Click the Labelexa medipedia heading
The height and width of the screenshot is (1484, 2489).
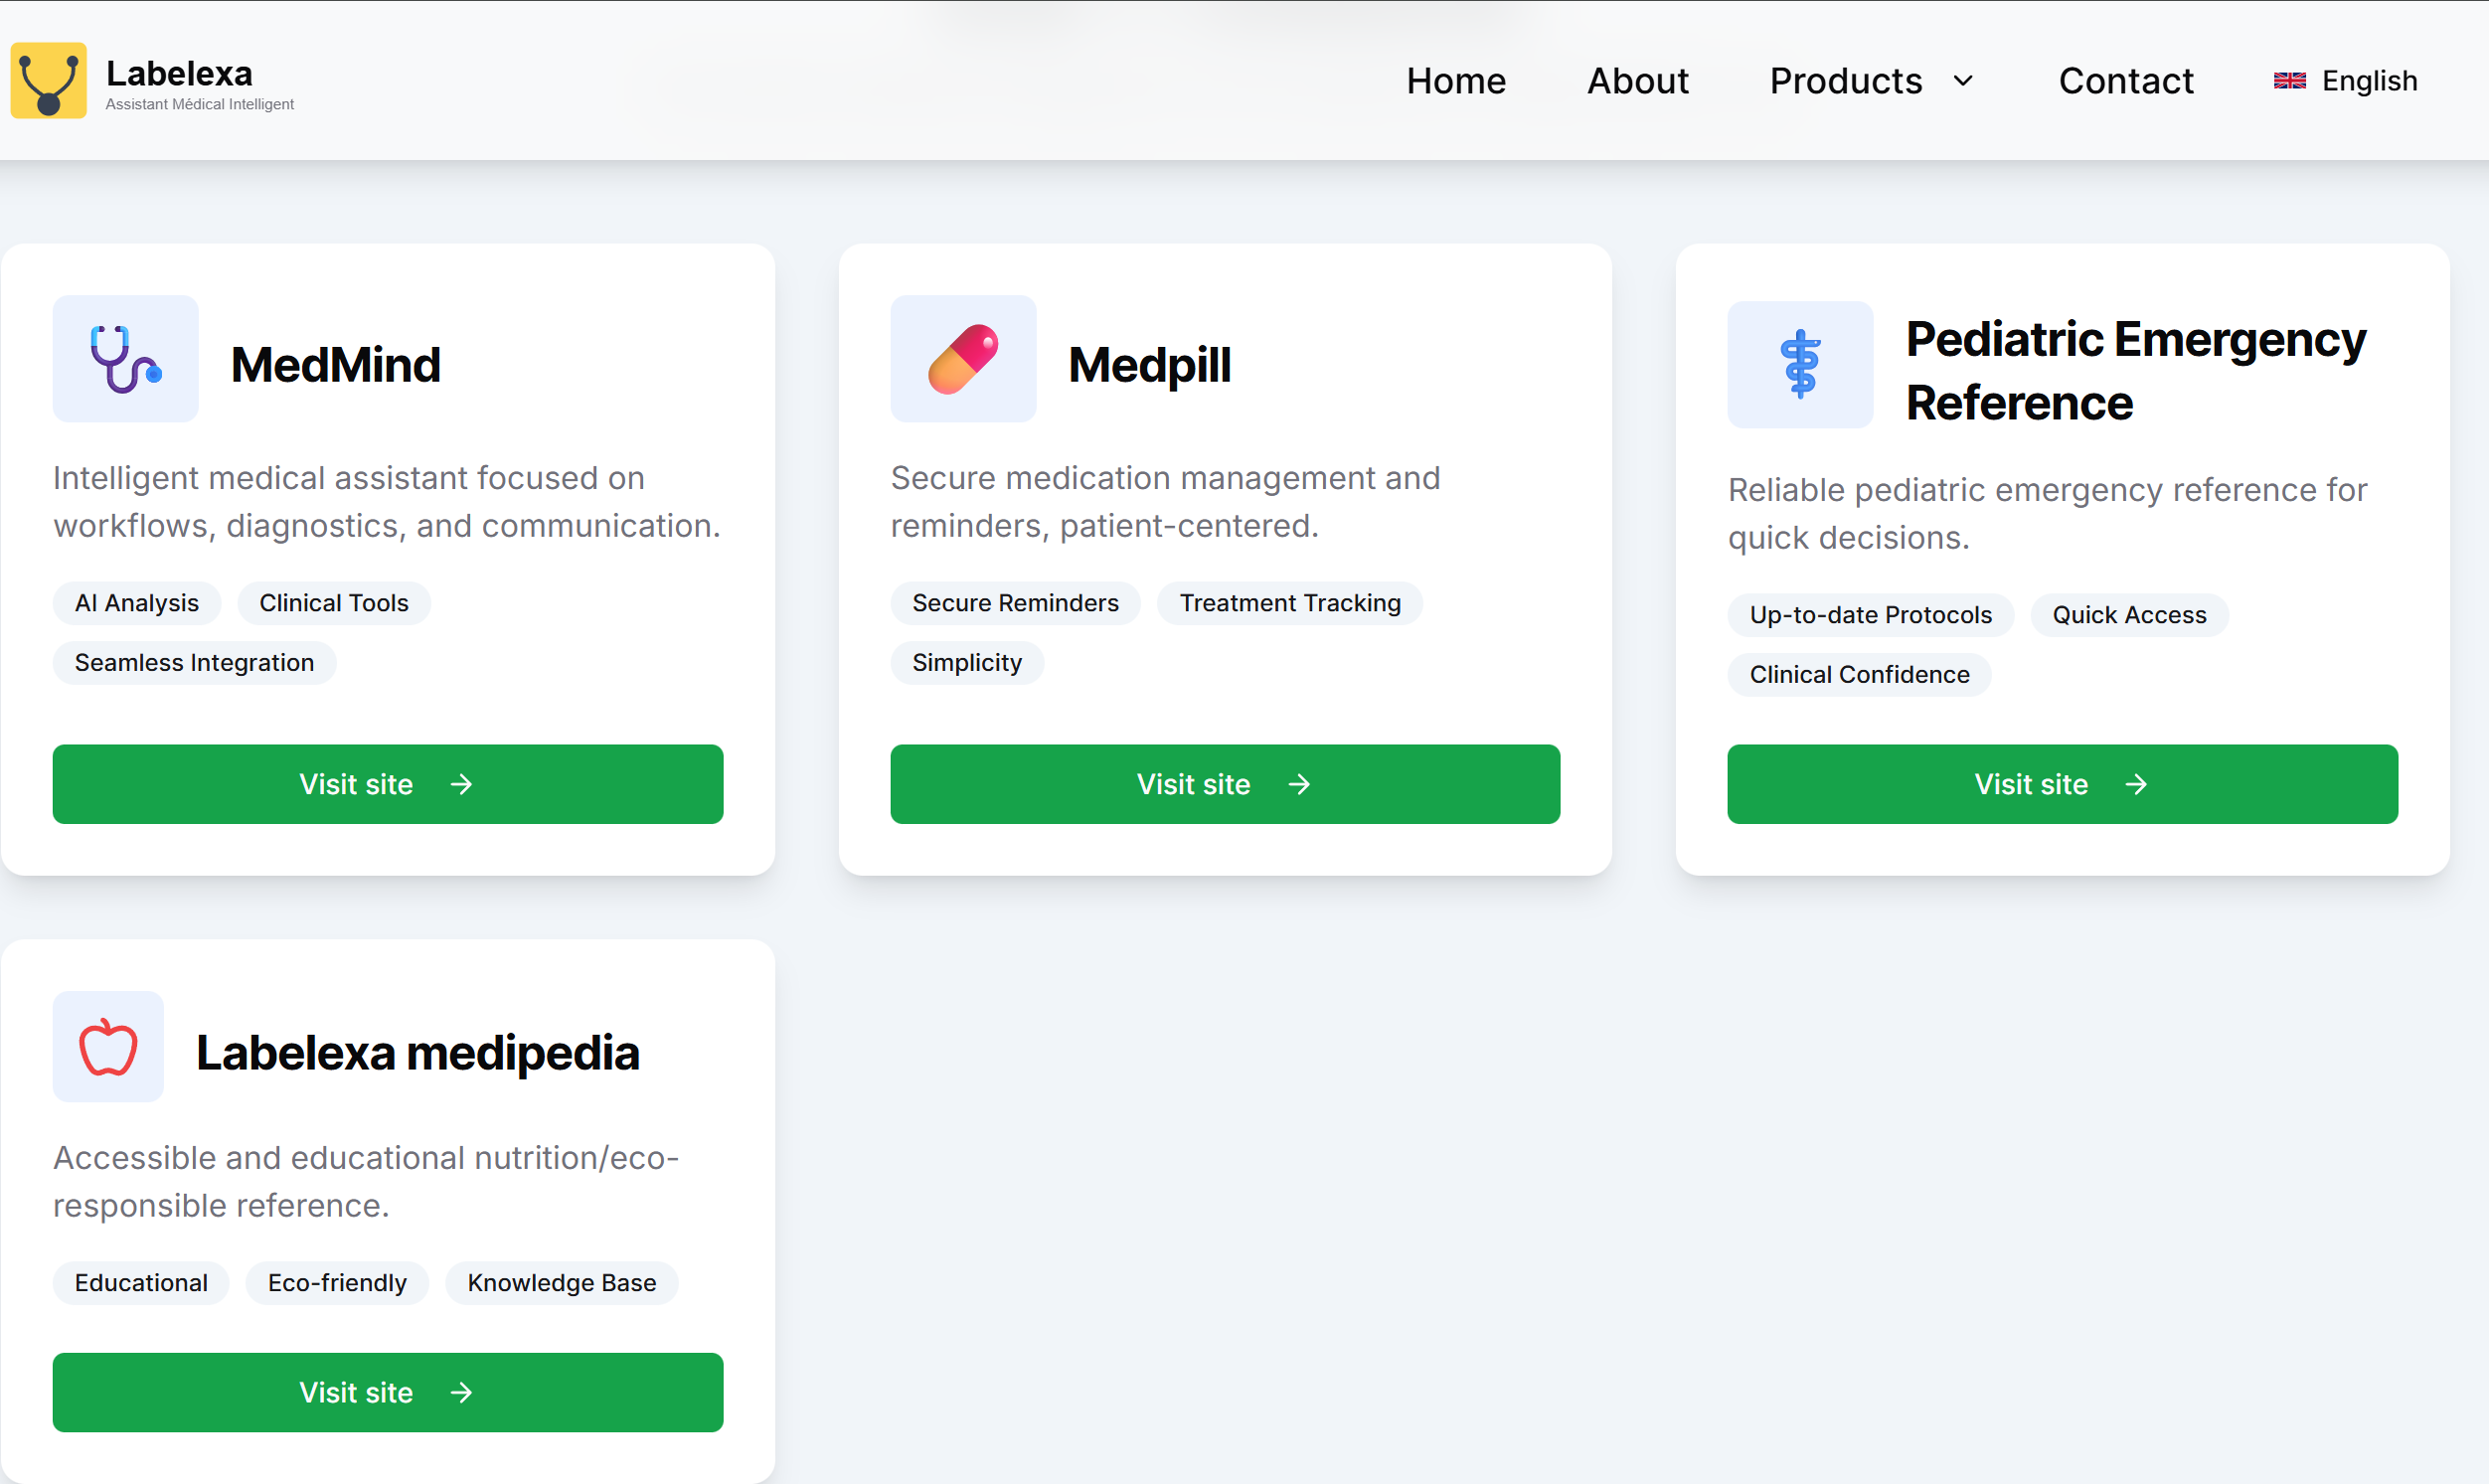[x=417, y=1052]
